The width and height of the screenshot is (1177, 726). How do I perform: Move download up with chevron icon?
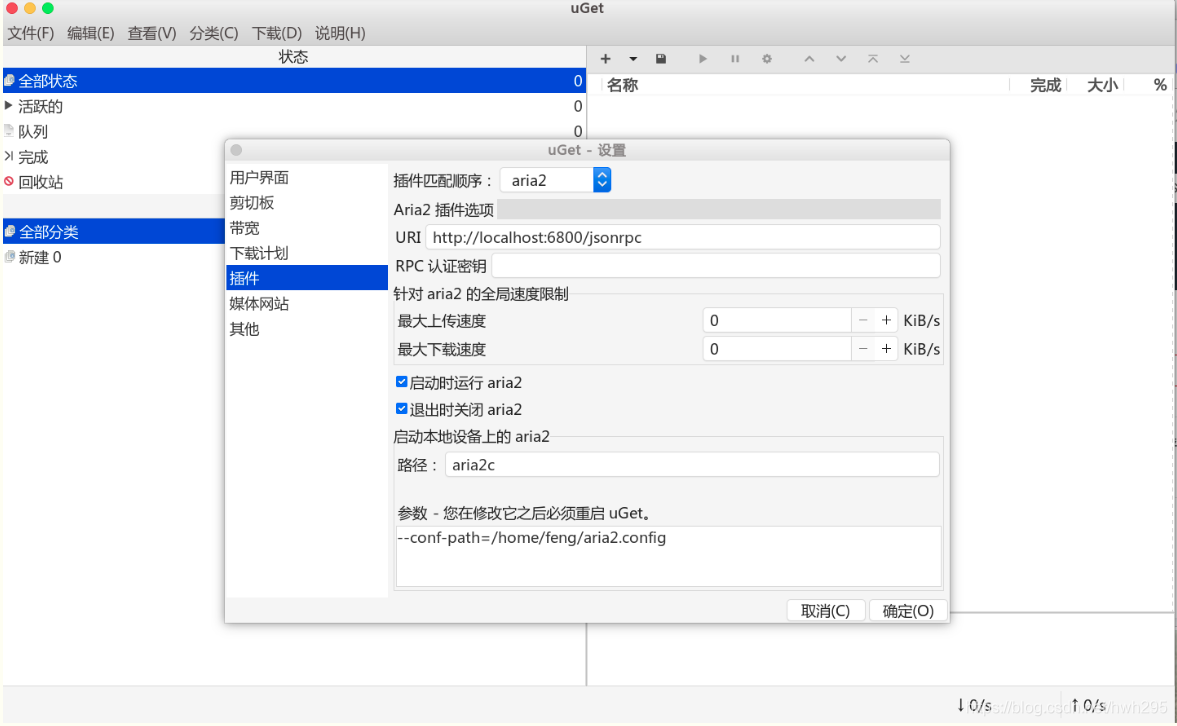[809, 59]
